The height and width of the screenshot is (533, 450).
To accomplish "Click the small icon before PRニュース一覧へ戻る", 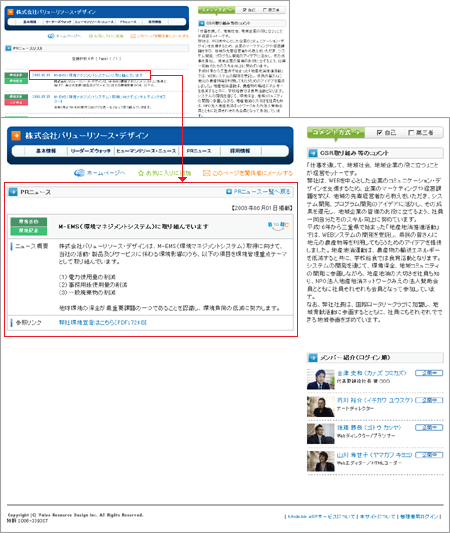I will (x=229, y=192).
